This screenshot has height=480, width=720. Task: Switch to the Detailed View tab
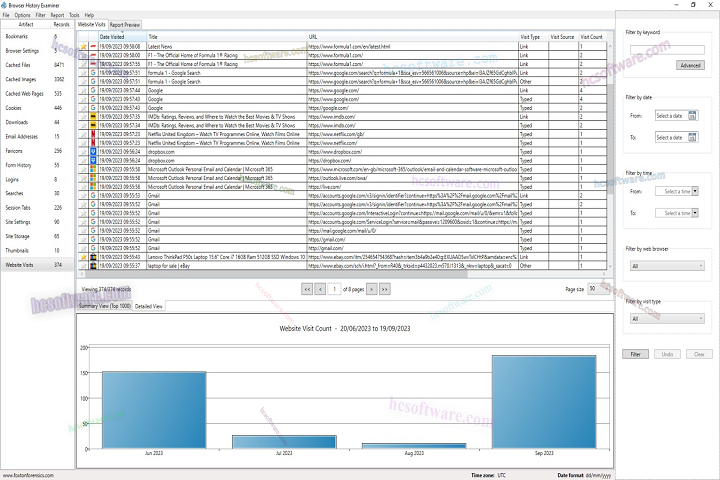150,306
